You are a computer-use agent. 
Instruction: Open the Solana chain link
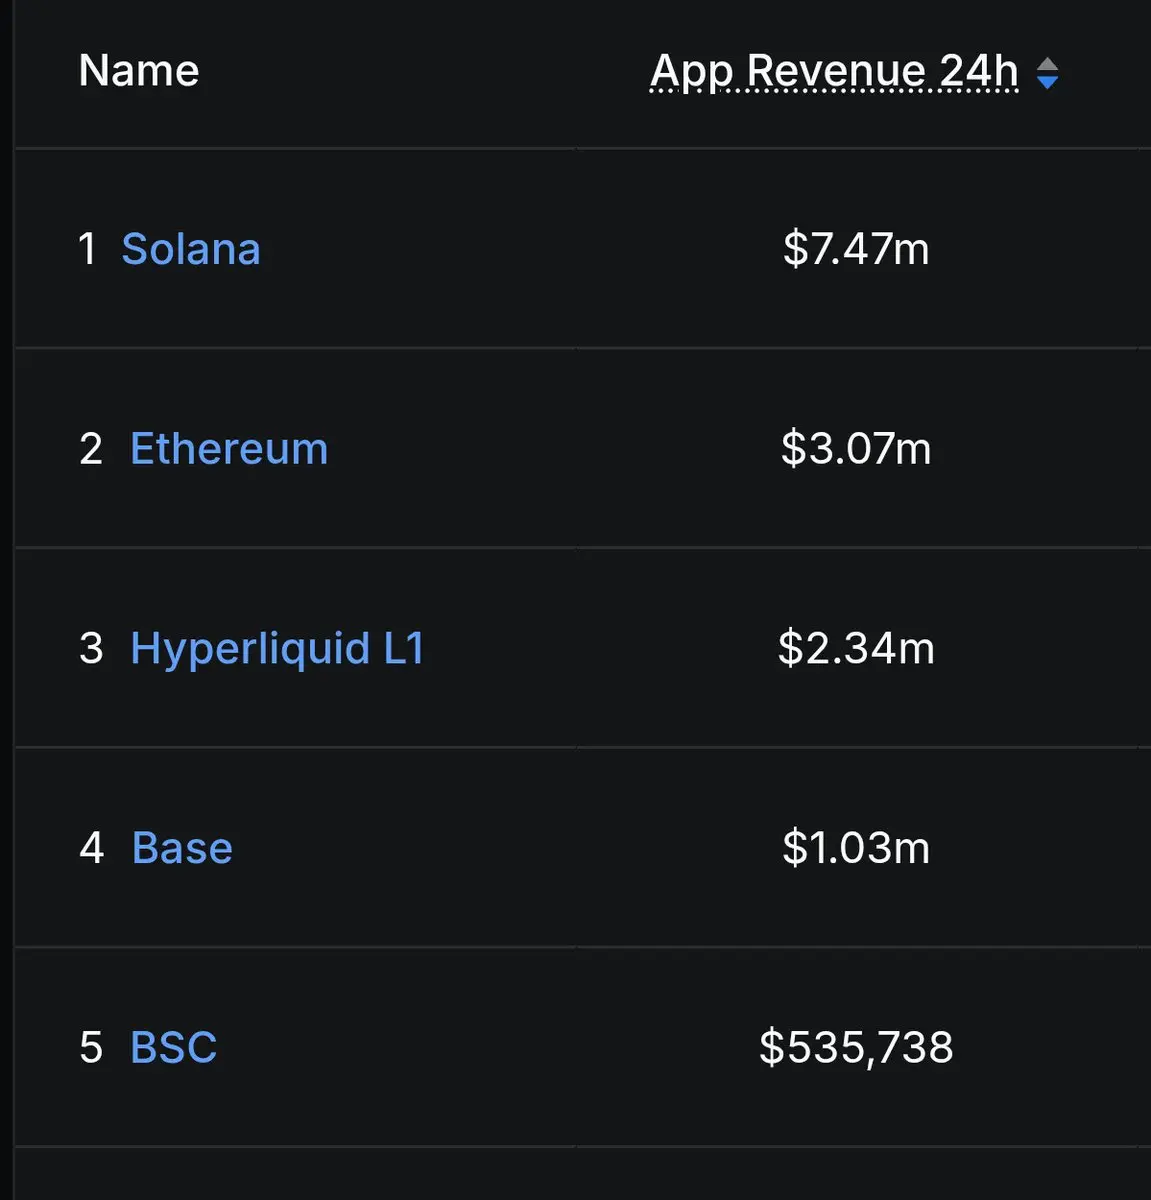click(x=191, y=249)
